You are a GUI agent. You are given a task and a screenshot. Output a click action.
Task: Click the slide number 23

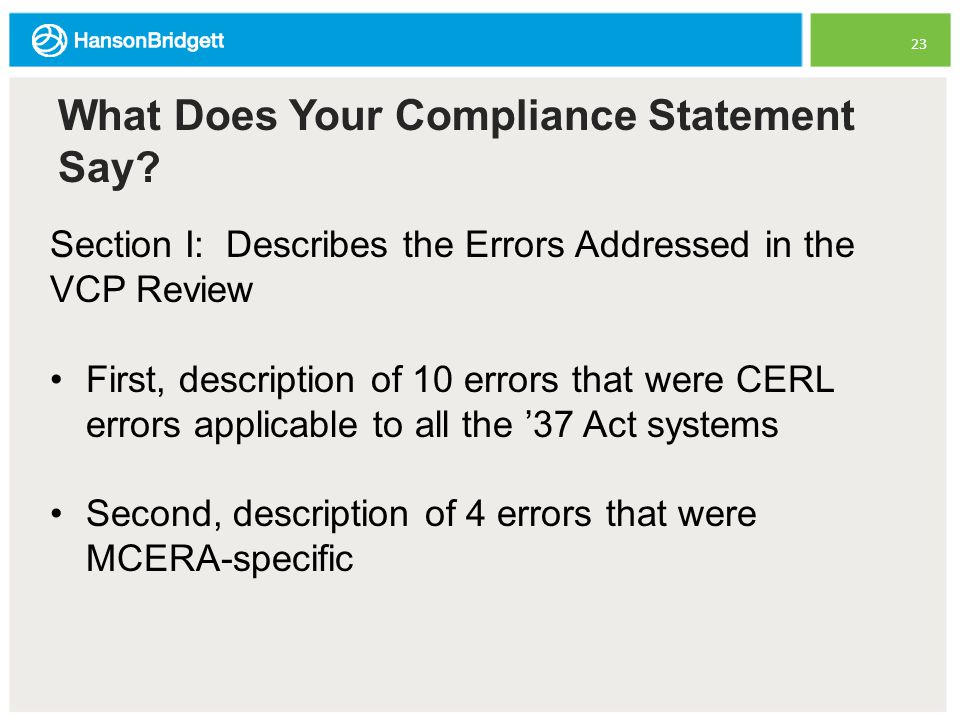pos(918,44)
